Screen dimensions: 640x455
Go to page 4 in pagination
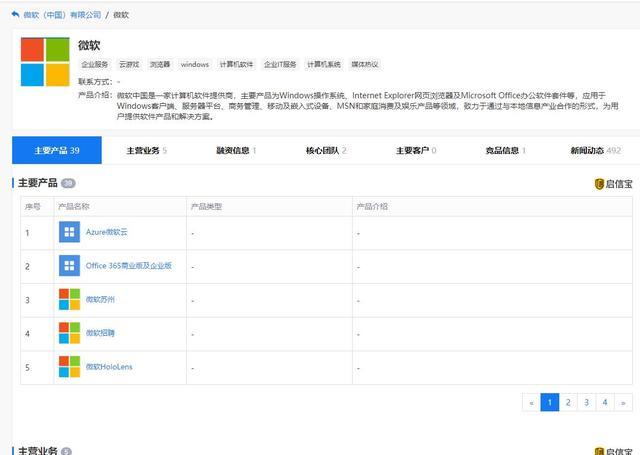pyautogui.click(x=605, y=402)
